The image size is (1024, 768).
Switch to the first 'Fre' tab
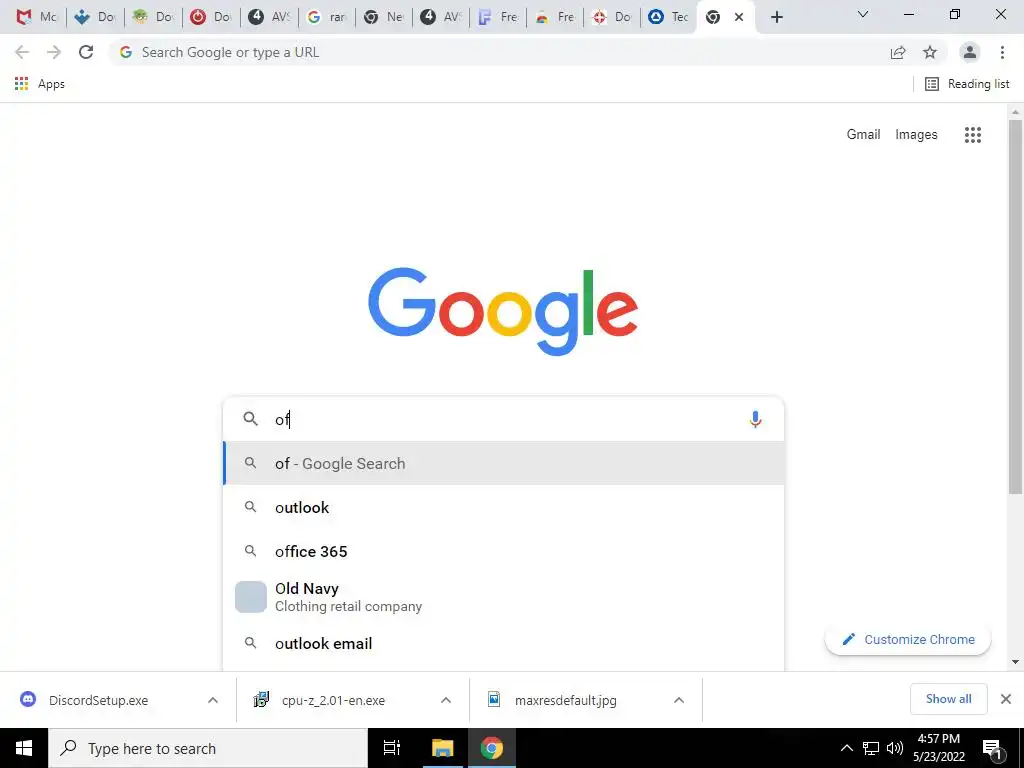(x=498, y=17)
